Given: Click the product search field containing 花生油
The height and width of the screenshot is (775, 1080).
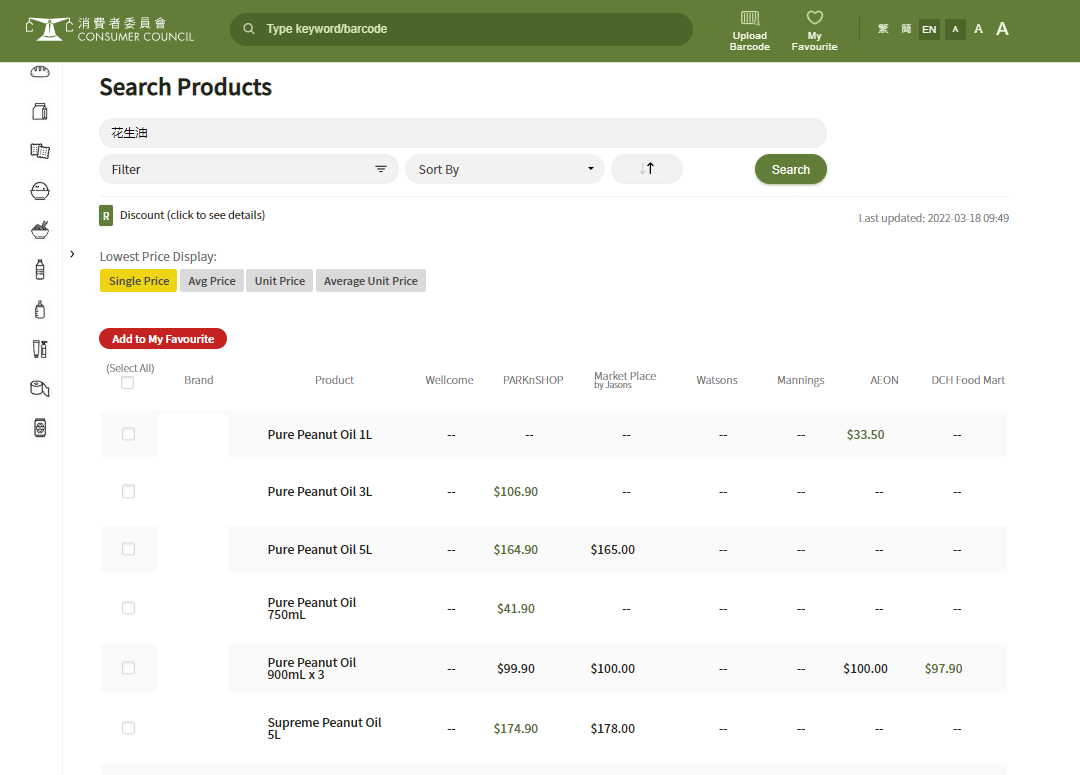Looking at the screenshot, I should [463, 133].
